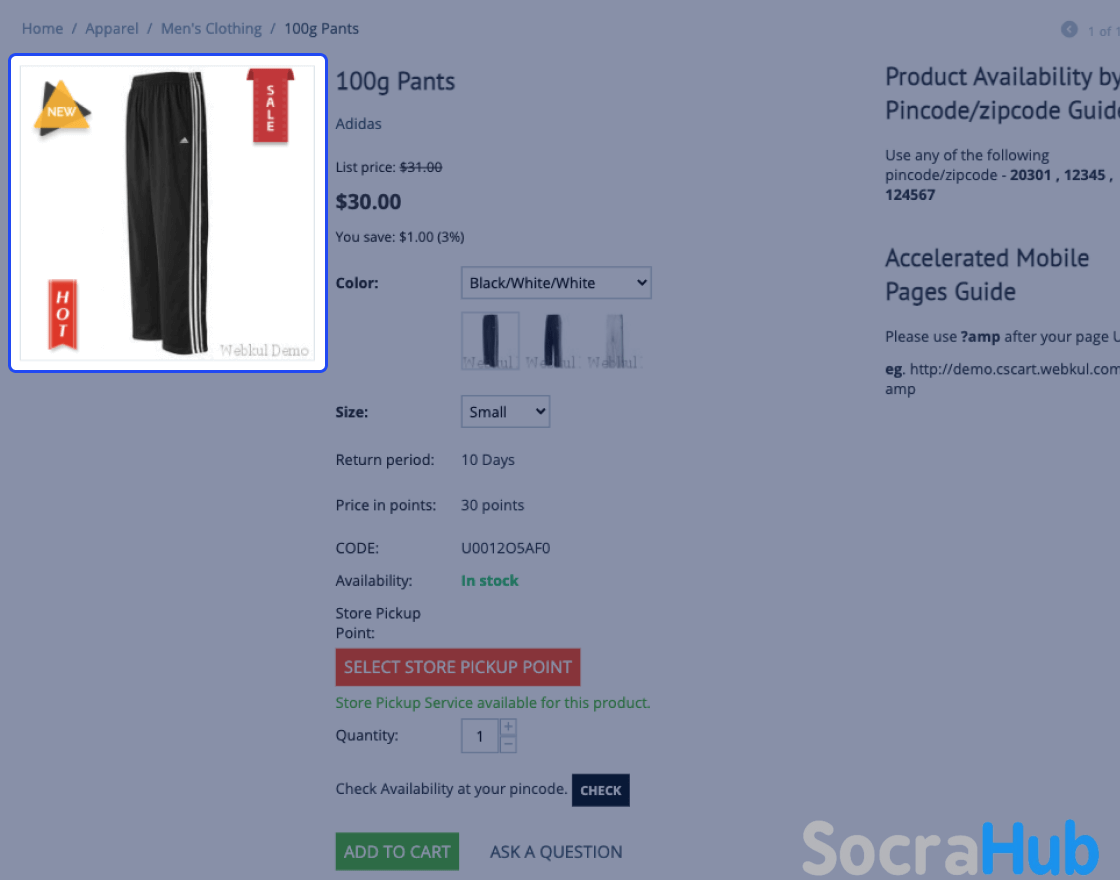The height and width of the screenshot is (880, 1120).
Task: Increase quantity with the plus stepper
Action: point(508,727)
